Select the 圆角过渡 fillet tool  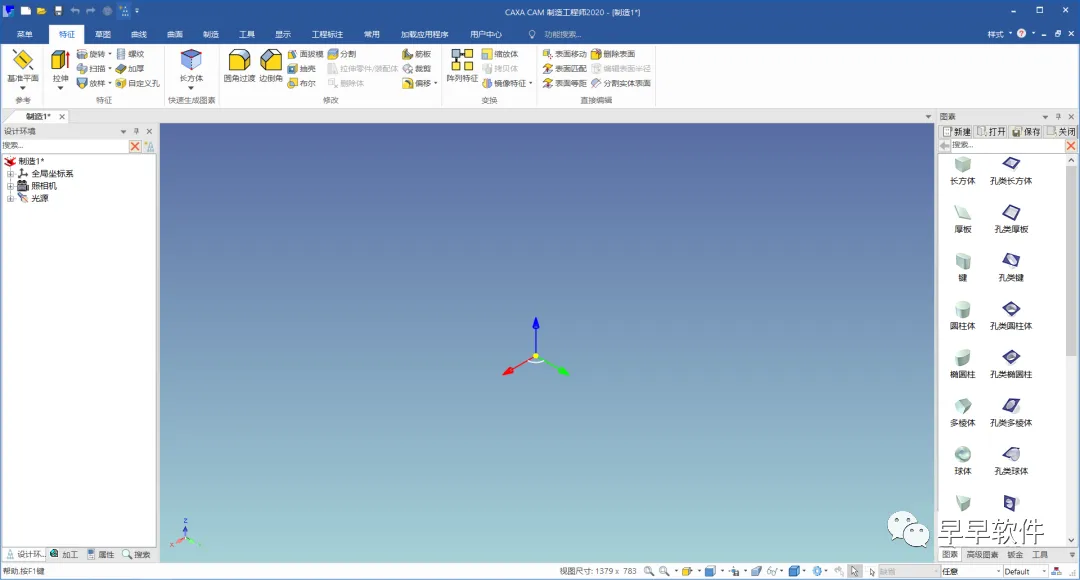239,66
